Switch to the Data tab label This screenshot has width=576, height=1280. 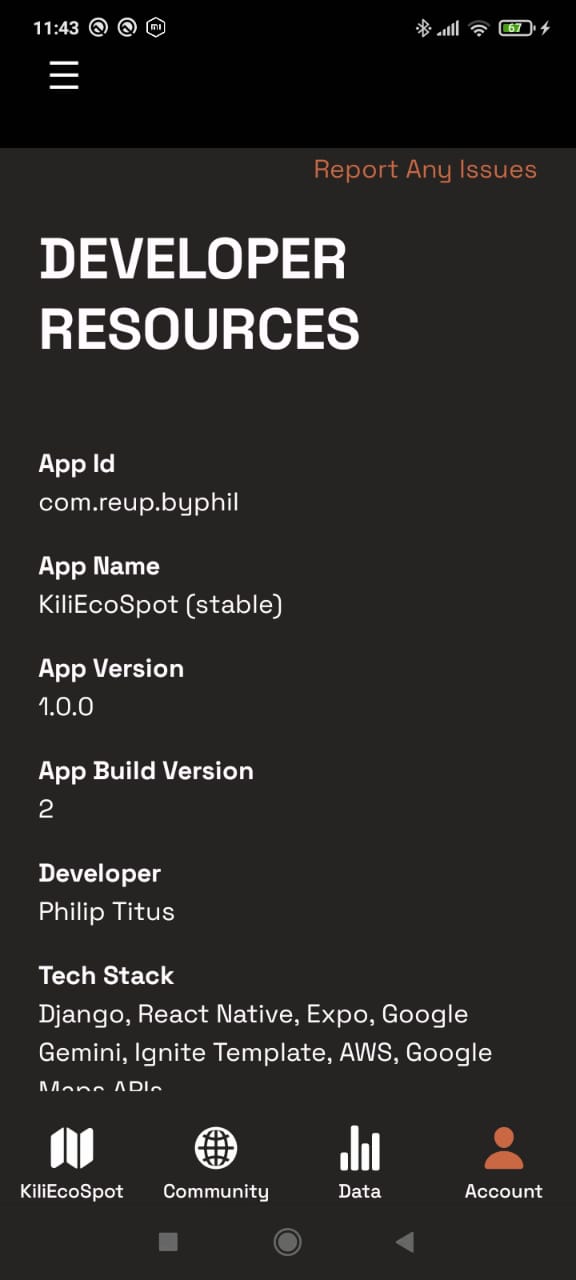tap(360, 1192)
